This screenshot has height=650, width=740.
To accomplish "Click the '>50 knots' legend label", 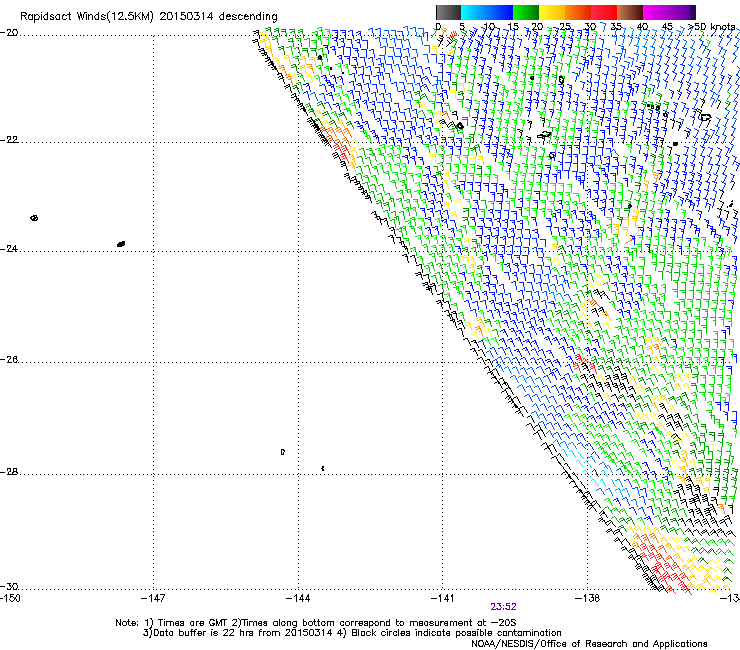I will coord(711,27).
